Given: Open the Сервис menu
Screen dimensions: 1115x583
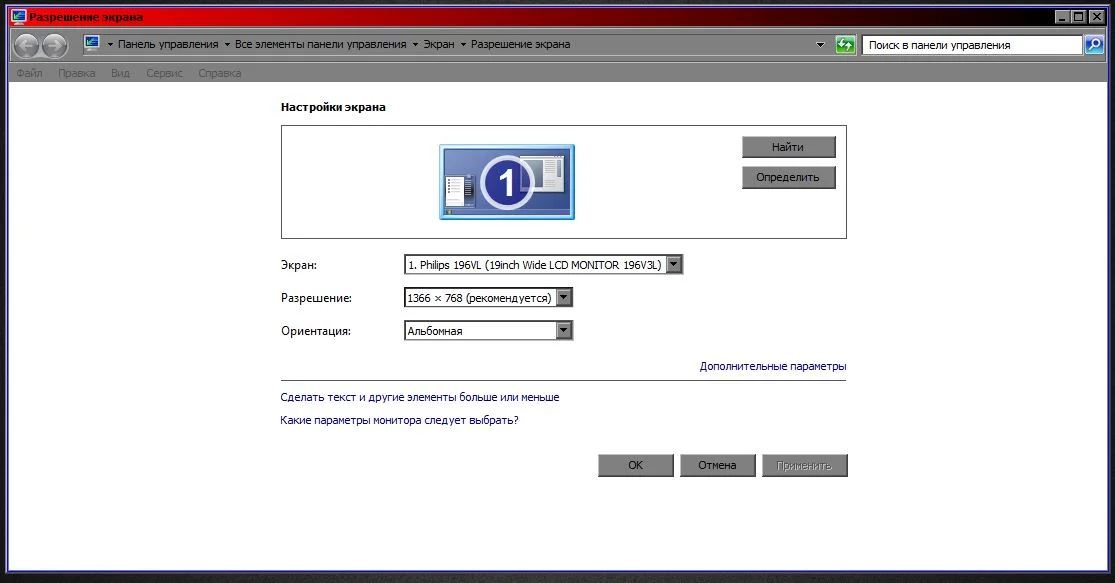Looking at the screenshot, I should [x=164, y=73].
